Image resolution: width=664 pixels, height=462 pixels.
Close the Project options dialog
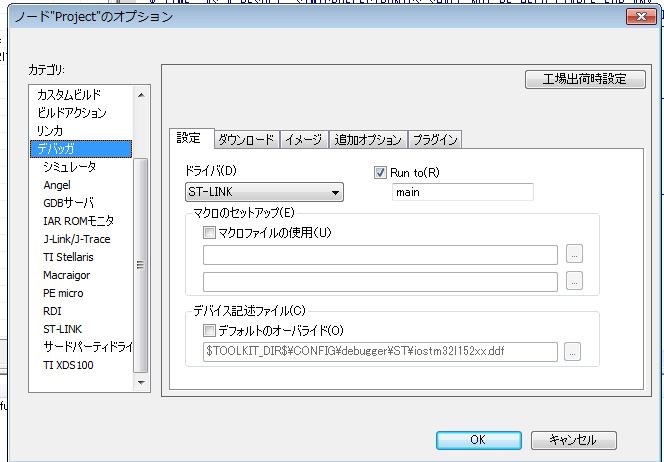tap(641, 17)
